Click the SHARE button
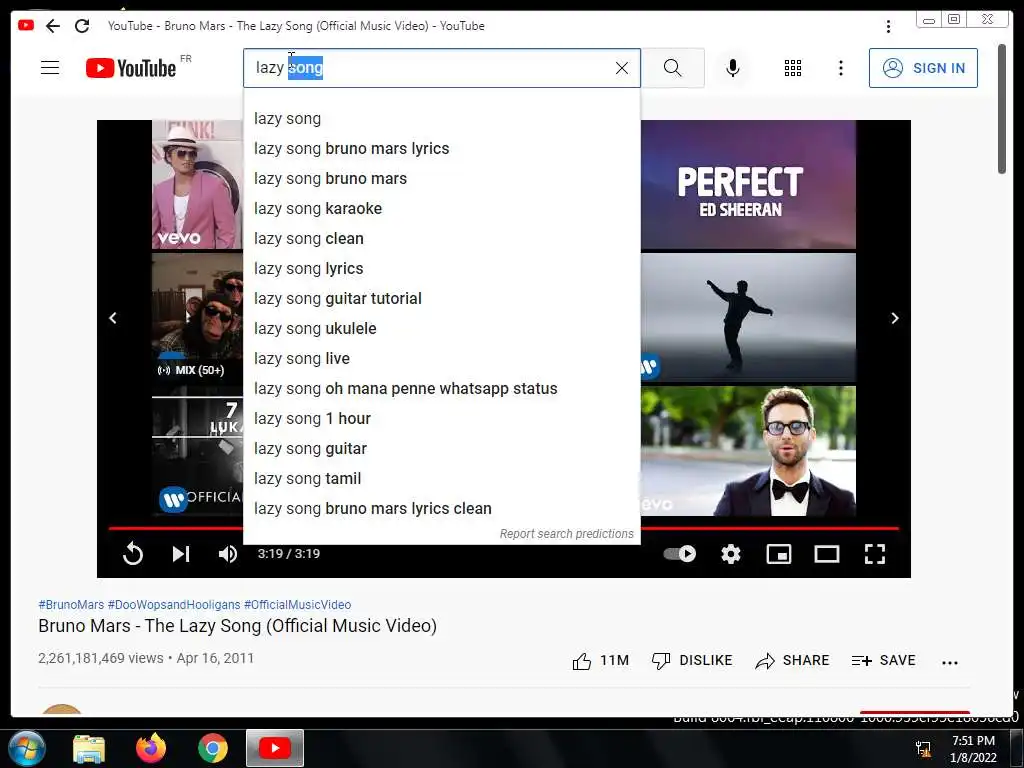This screenshot has width=1024, height=768. 792,661
